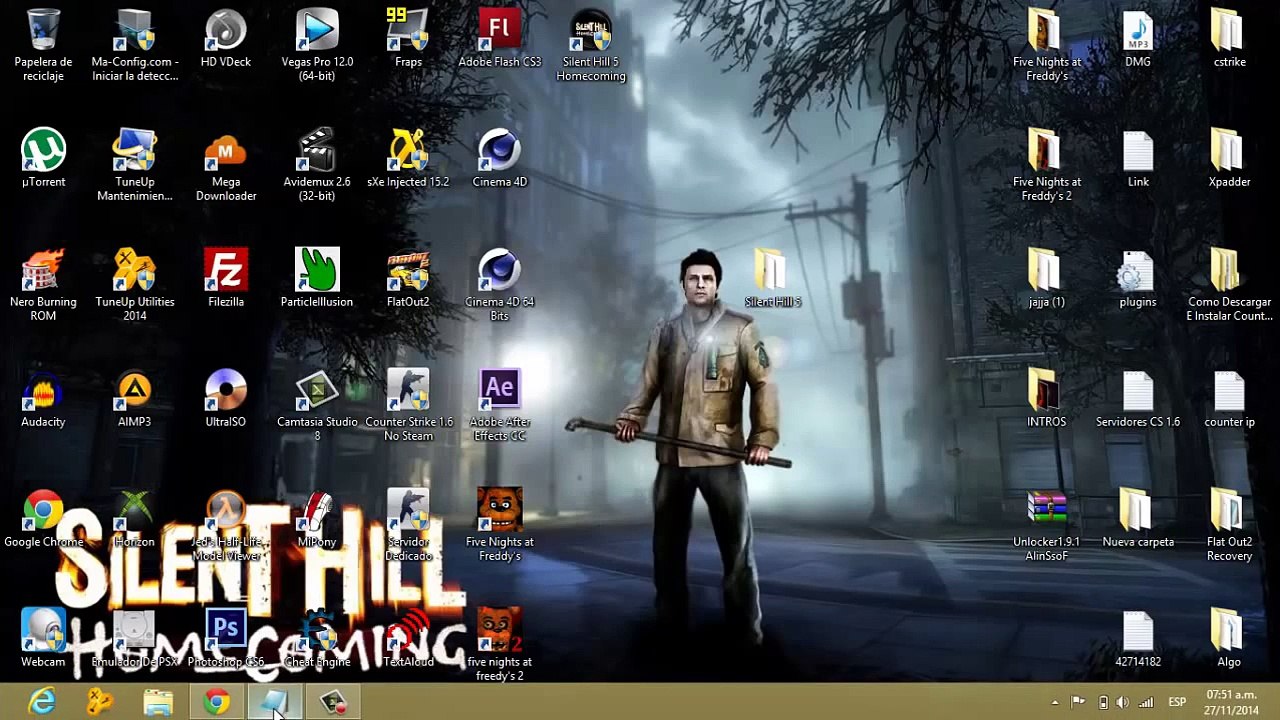Screen dimensions: 1280x720
Task: Show hidden tray icons arrow
Action: point(1055,703)
